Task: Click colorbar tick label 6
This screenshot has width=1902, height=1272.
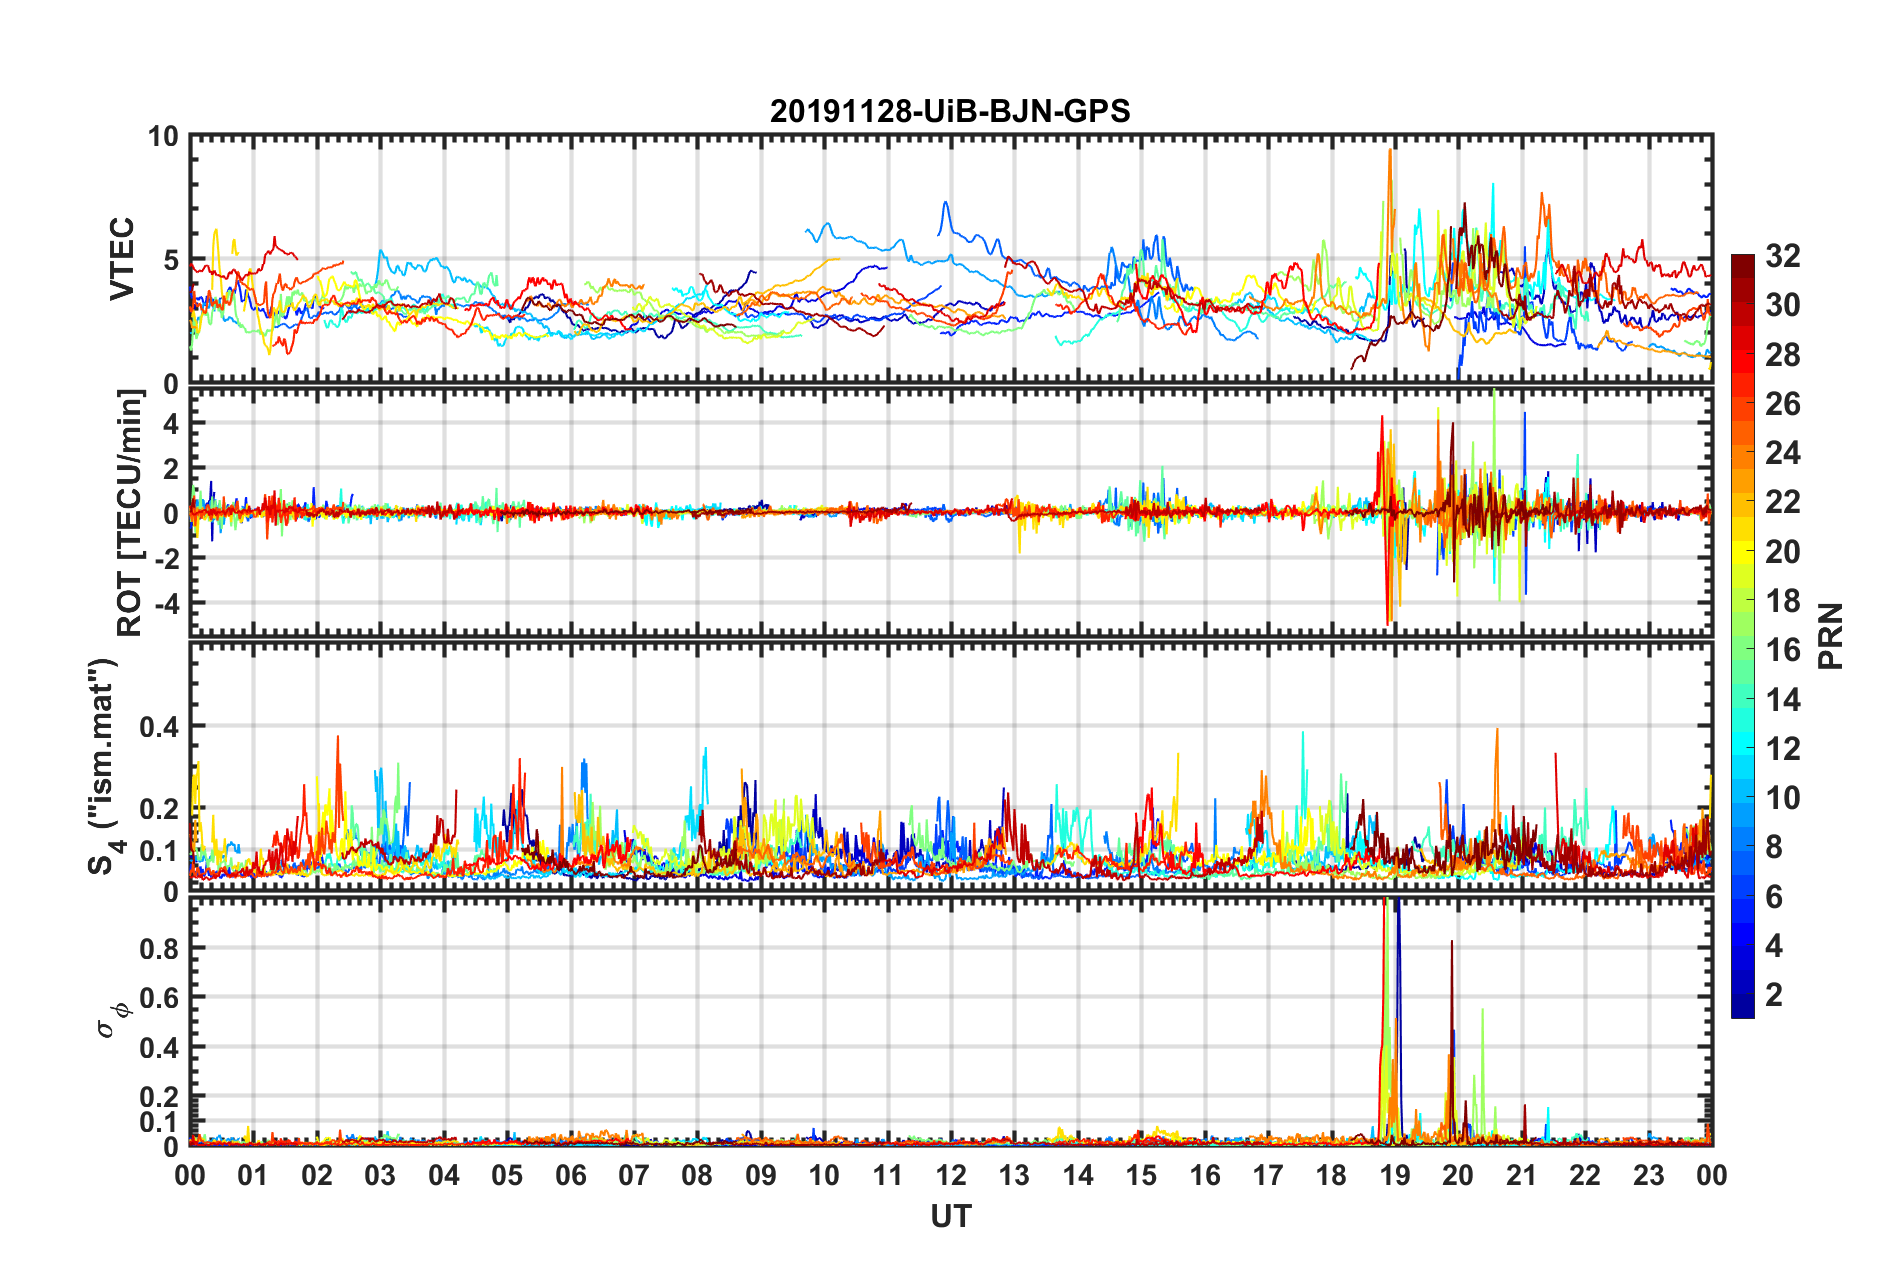Action: [1774, 897]
